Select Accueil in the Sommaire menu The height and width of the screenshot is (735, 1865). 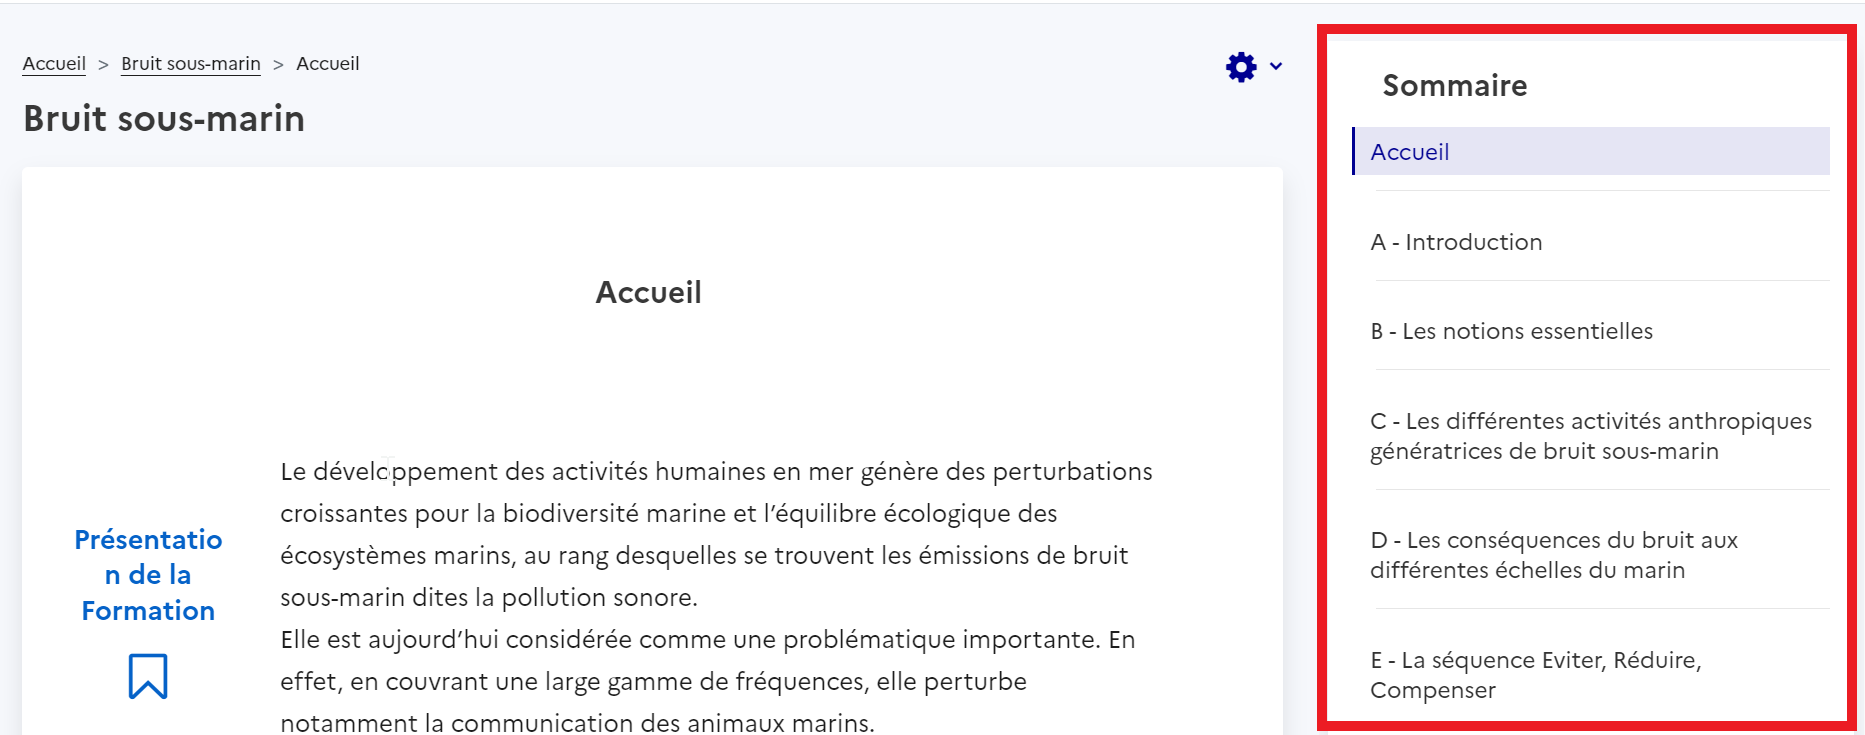click(1410, 152)
